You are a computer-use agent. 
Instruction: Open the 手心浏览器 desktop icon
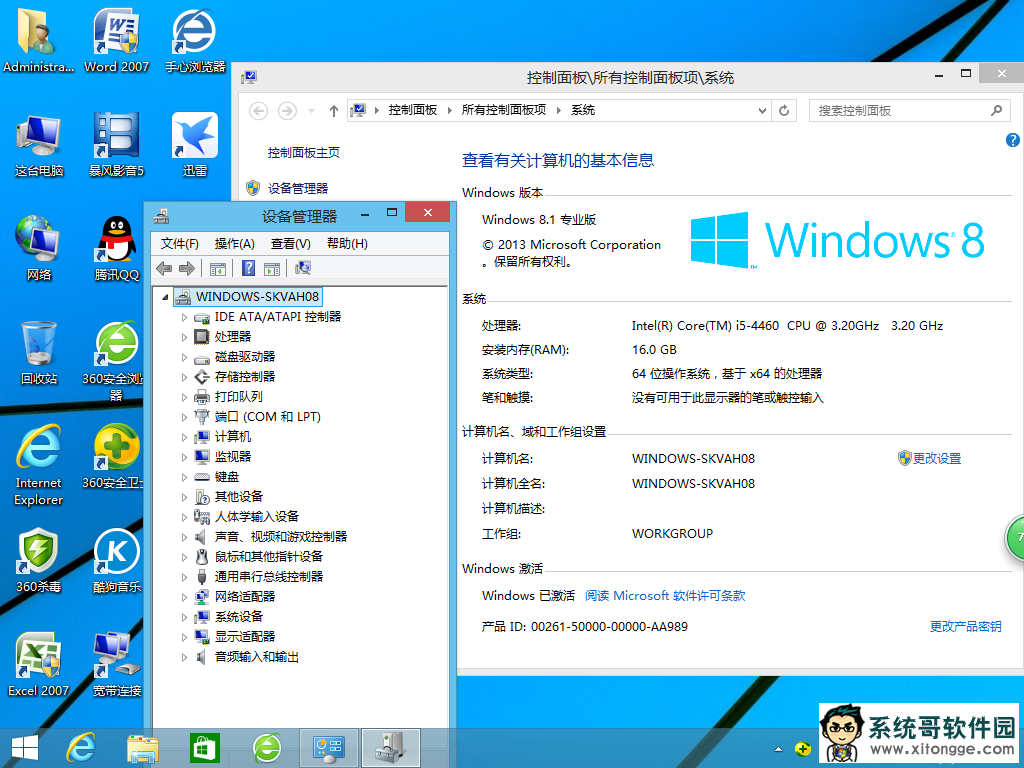point(195,40)
